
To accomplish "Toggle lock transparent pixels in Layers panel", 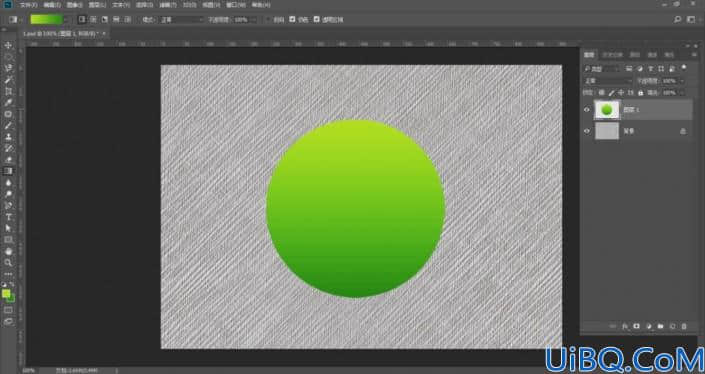I will click(x=601, y=93).
